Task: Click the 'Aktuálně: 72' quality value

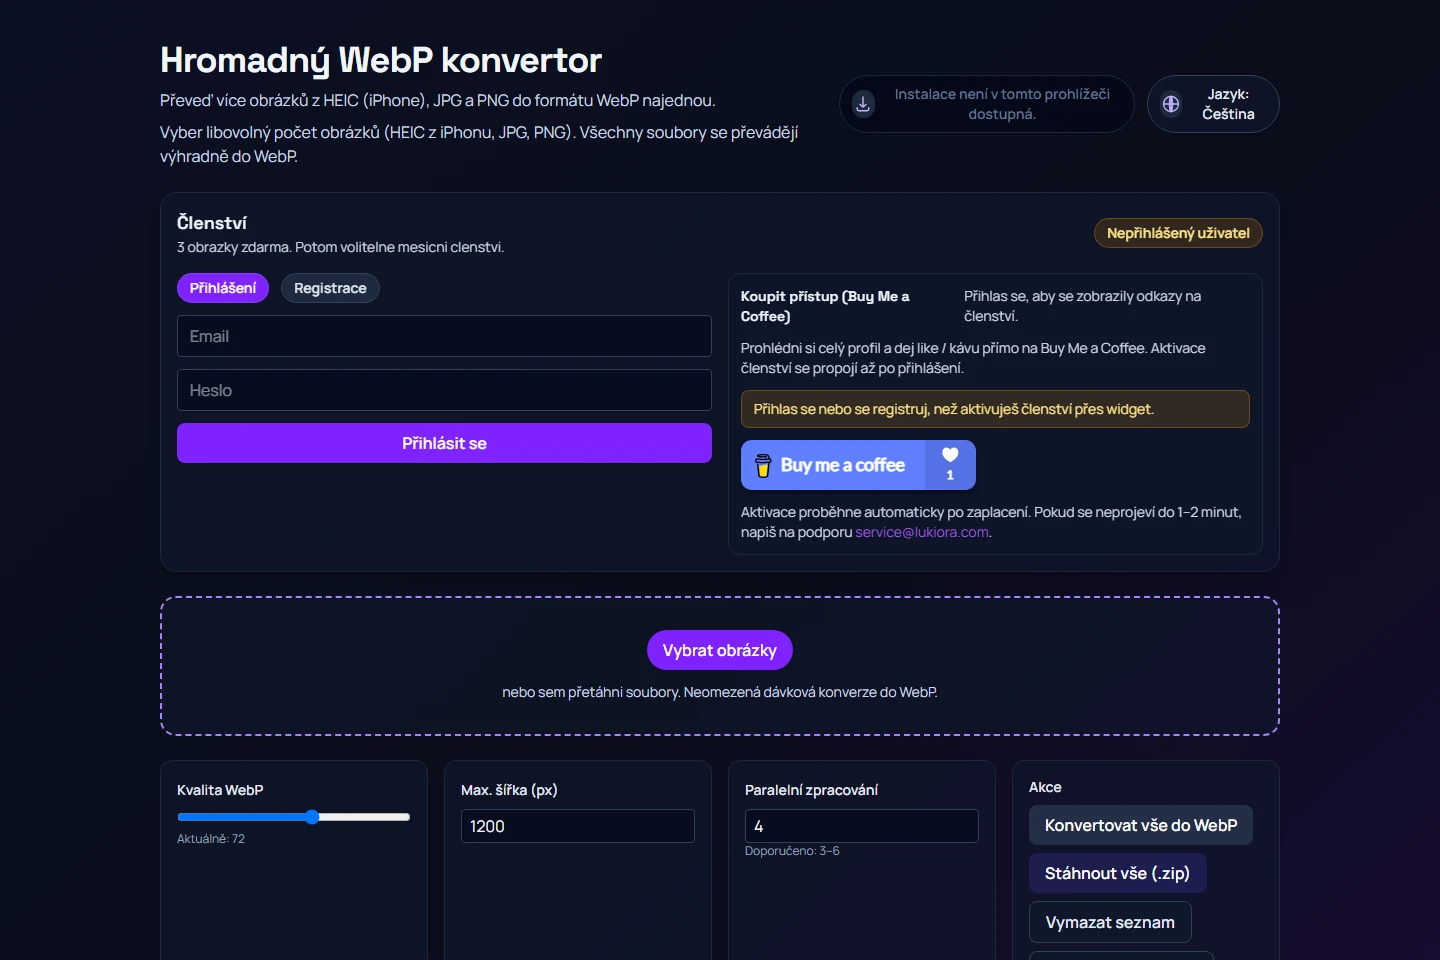Action: pyautogui.click(x=211, y=839)
